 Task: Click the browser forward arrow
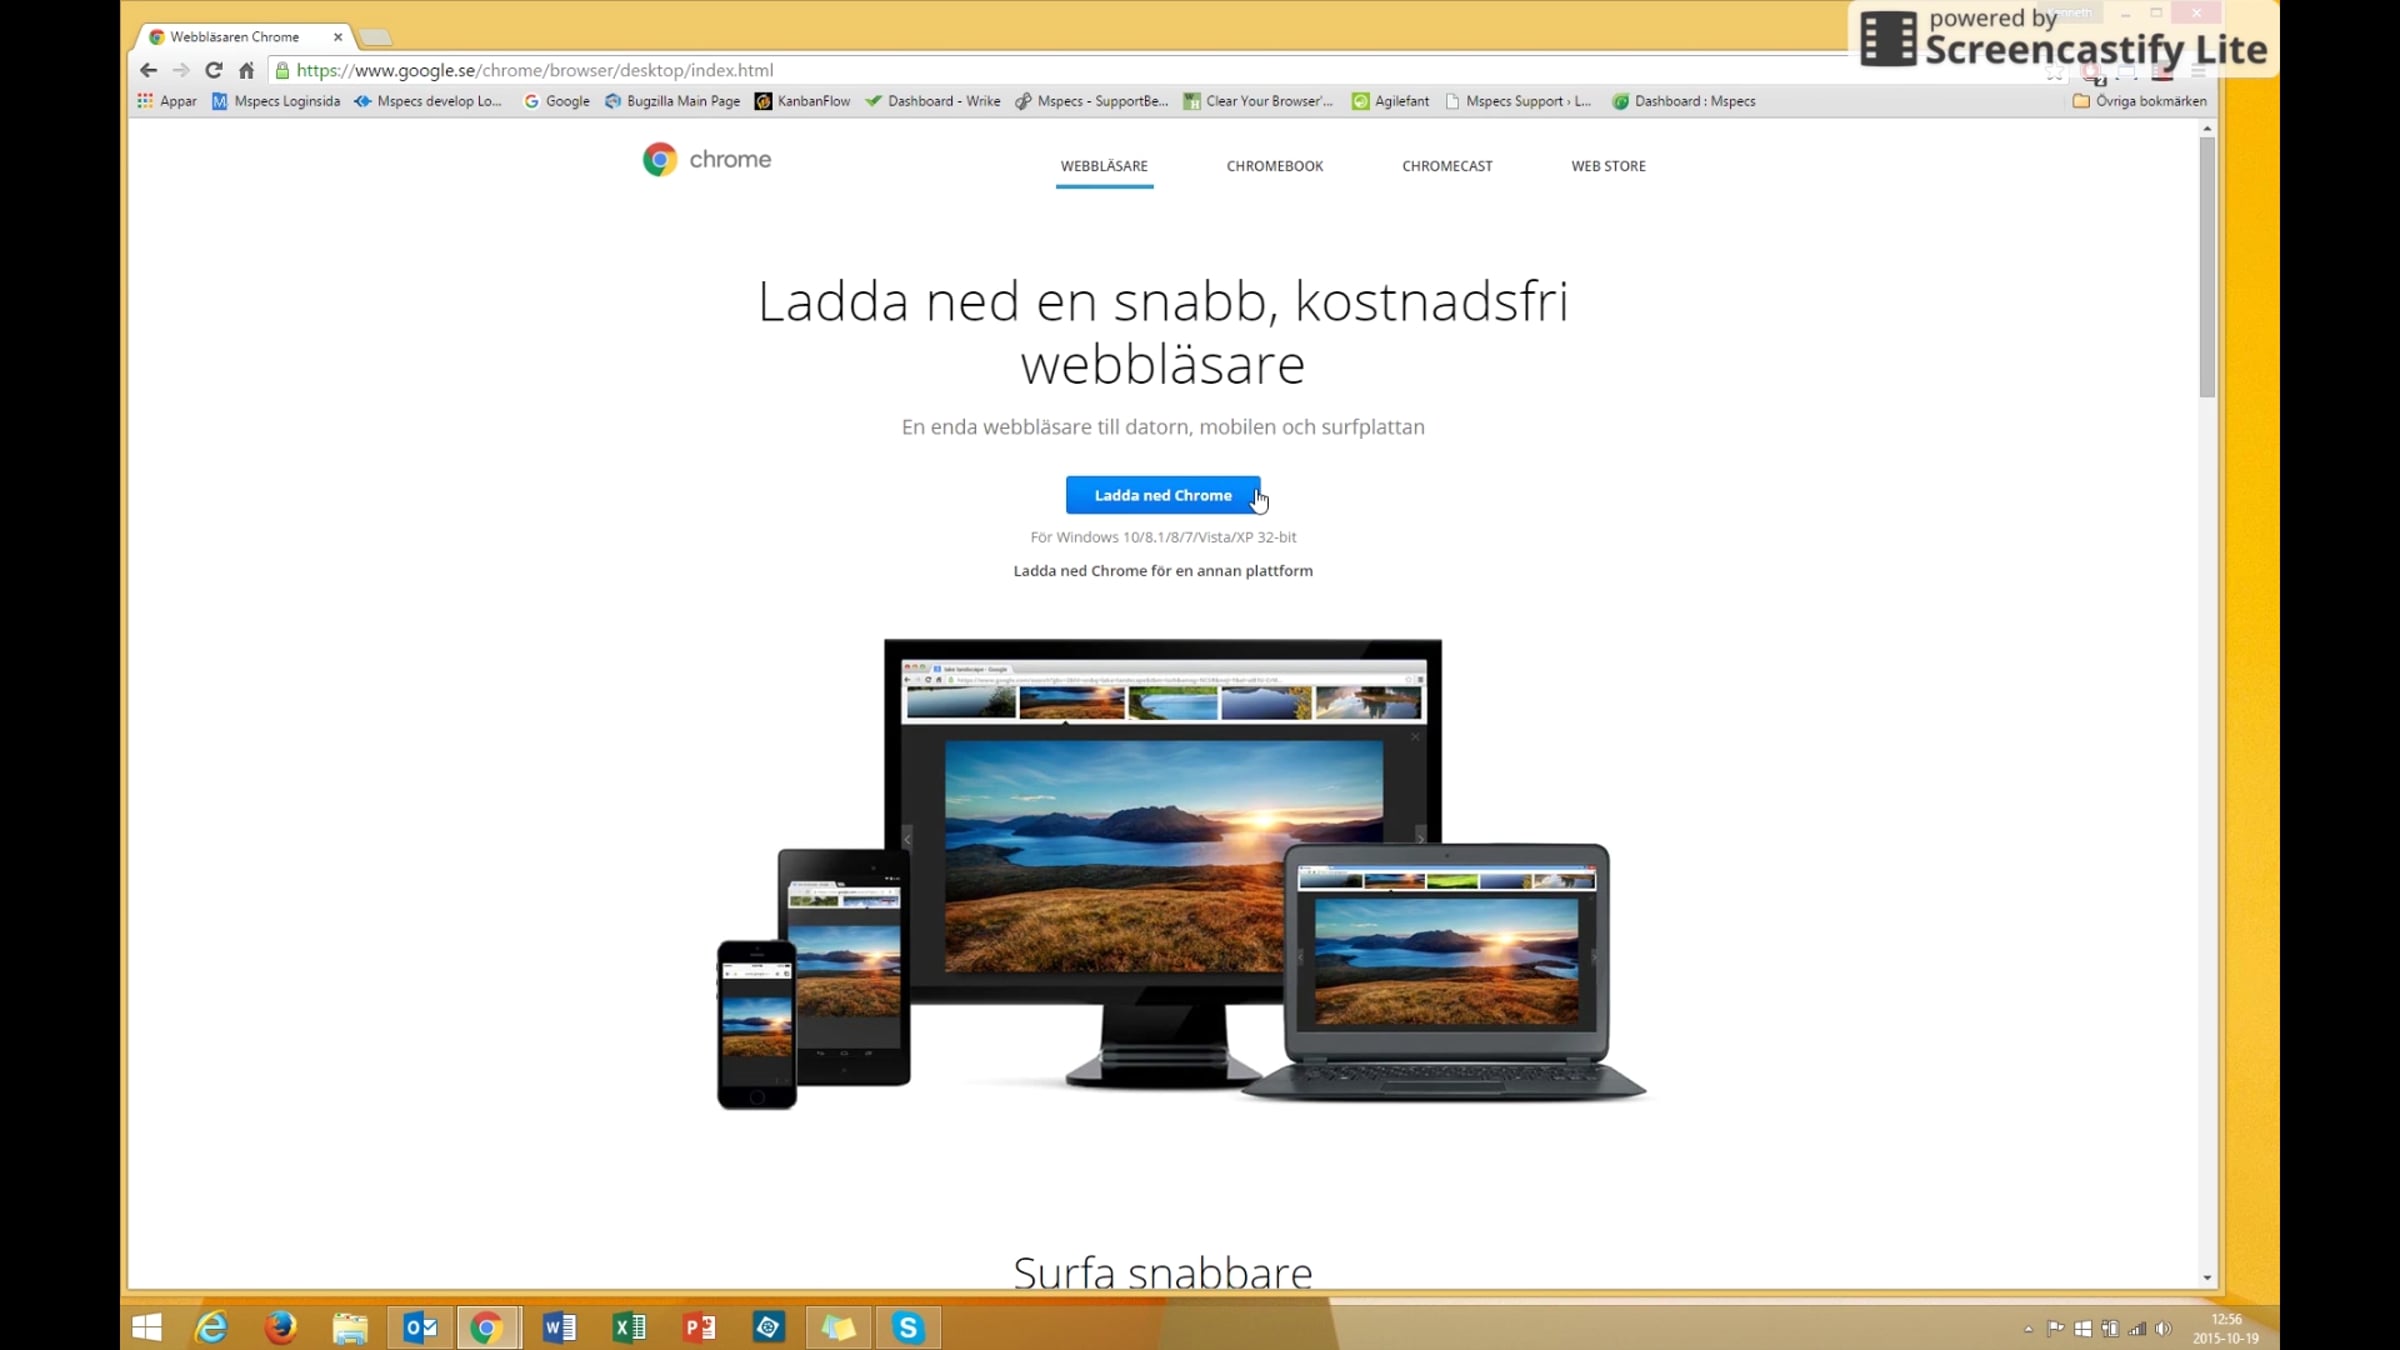tap(181, 70)
